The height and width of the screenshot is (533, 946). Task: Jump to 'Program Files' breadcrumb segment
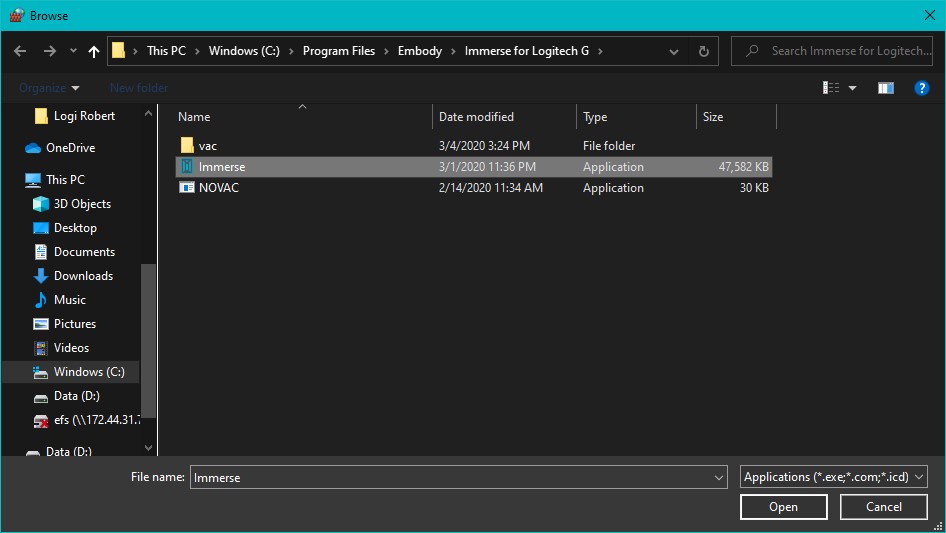tap(338, 51)
